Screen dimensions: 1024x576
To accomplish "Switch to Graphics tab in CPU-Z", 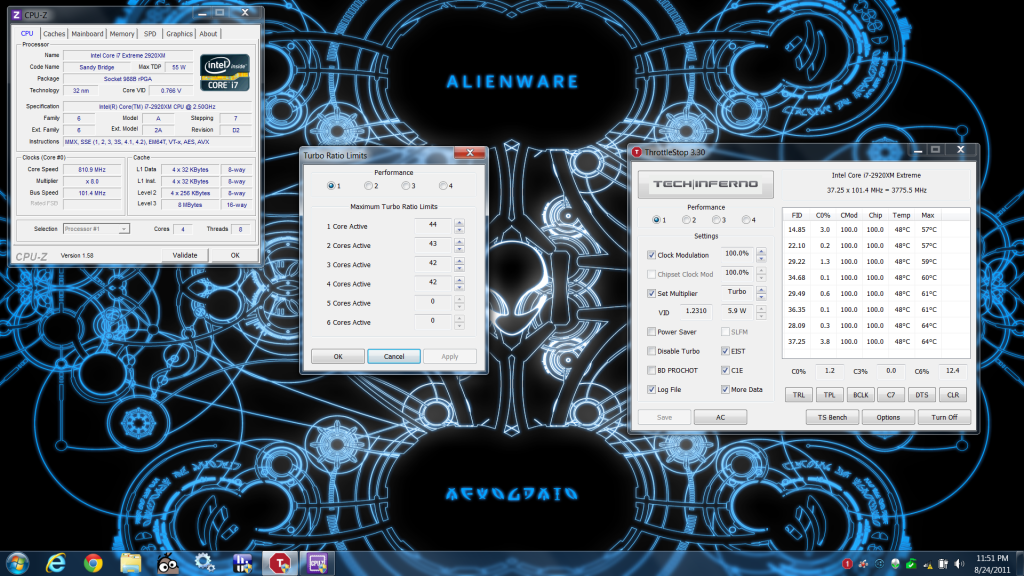I will 179,34.
